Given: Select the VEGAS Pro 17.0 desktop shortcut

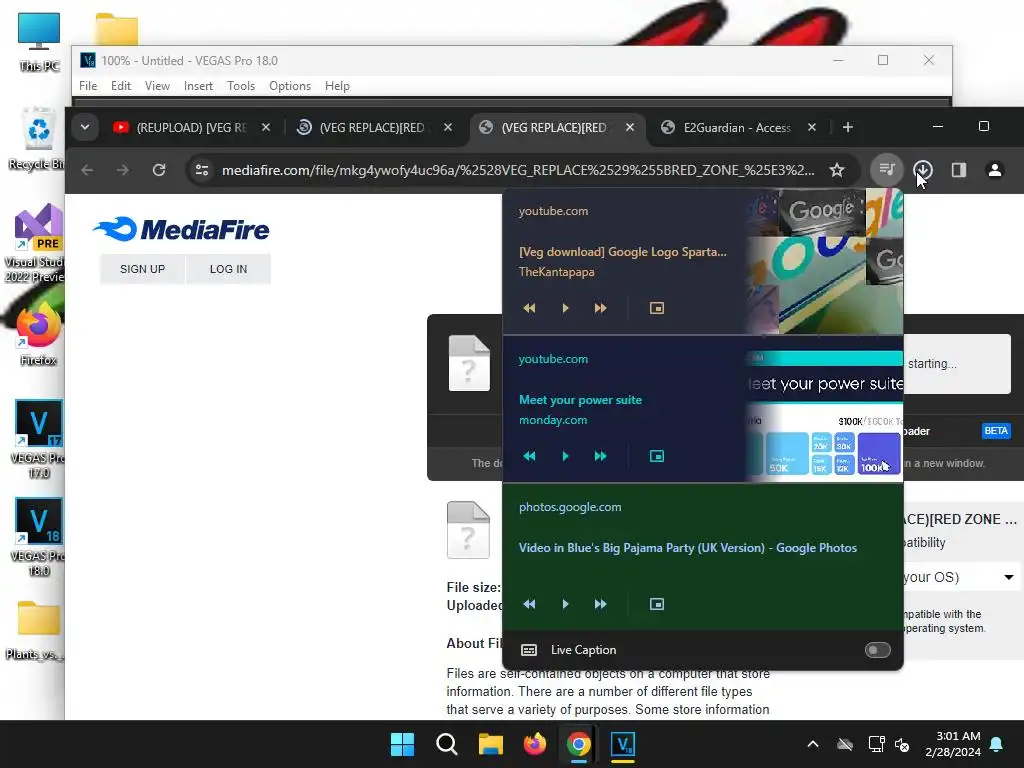Looking at the screenshot, I should coord(38,439).
